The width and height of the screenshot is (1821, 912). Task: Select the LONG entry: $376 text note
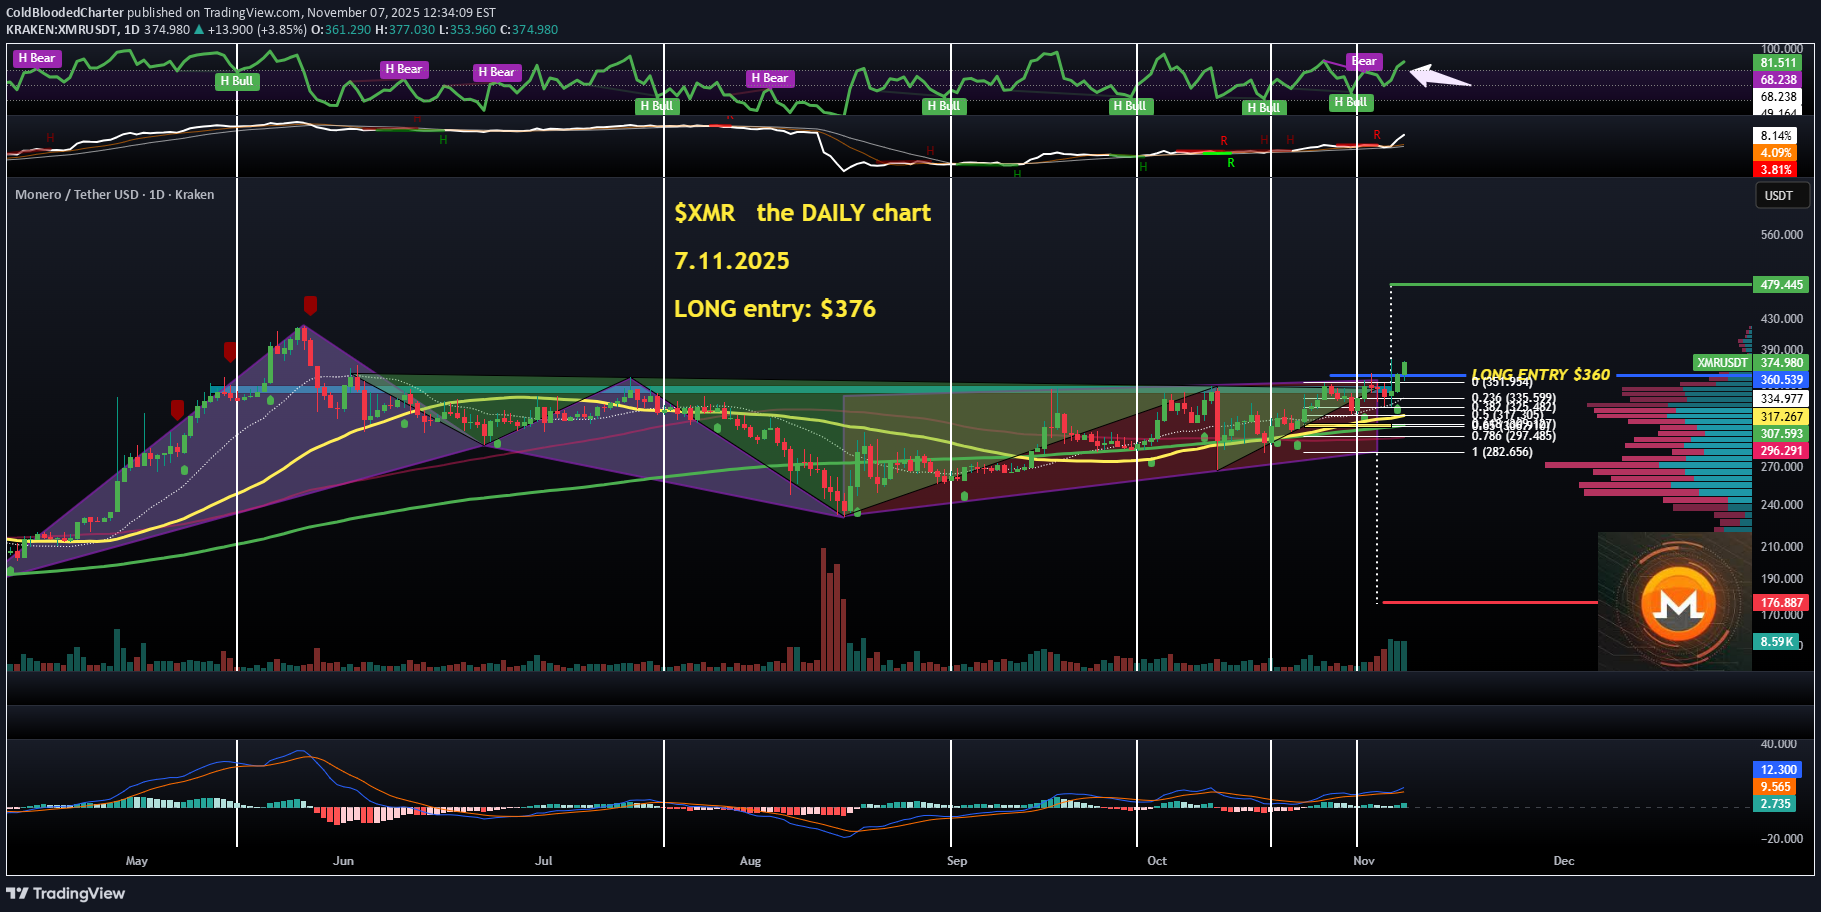tap(774, 309)
